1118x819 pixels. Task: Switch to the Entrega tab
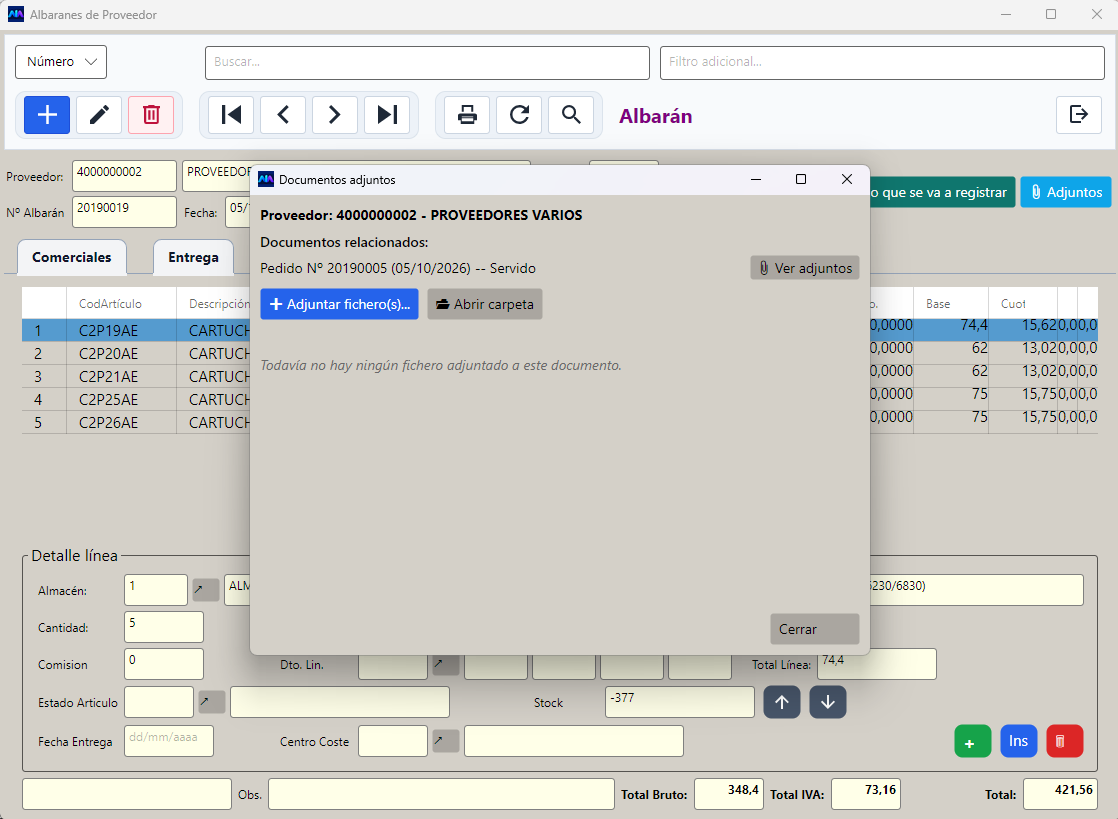click(193, 257)
